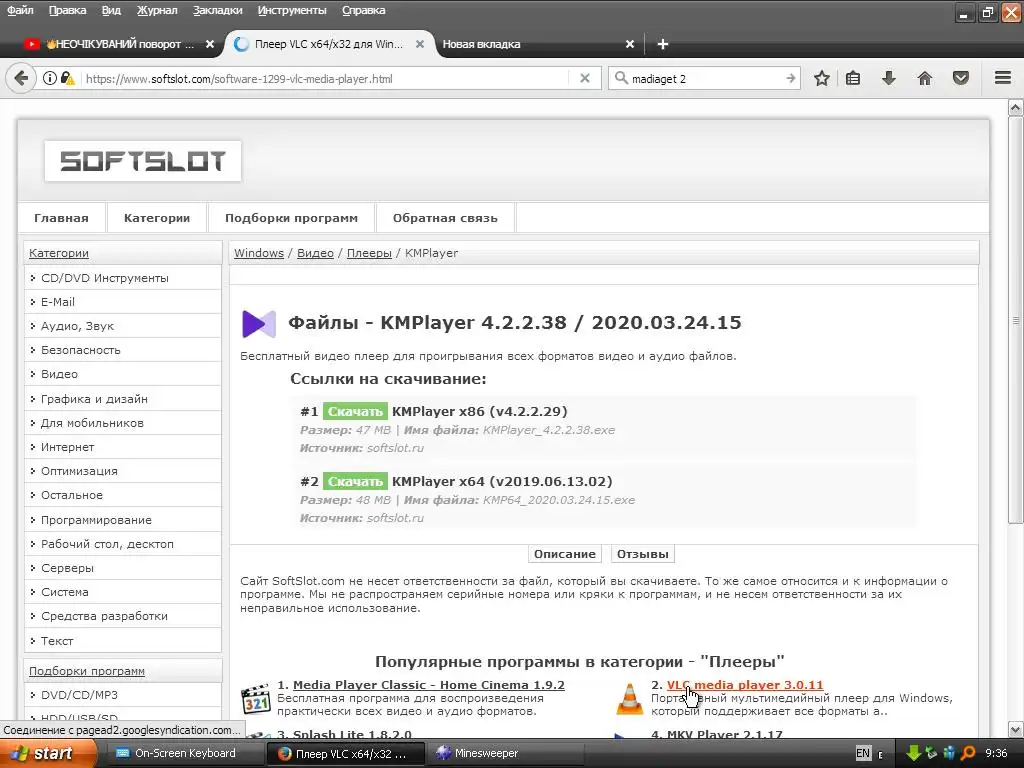Open the Downloads arrow icon
This screenshot has height=768, width=1024.
[x=889, y=78]
